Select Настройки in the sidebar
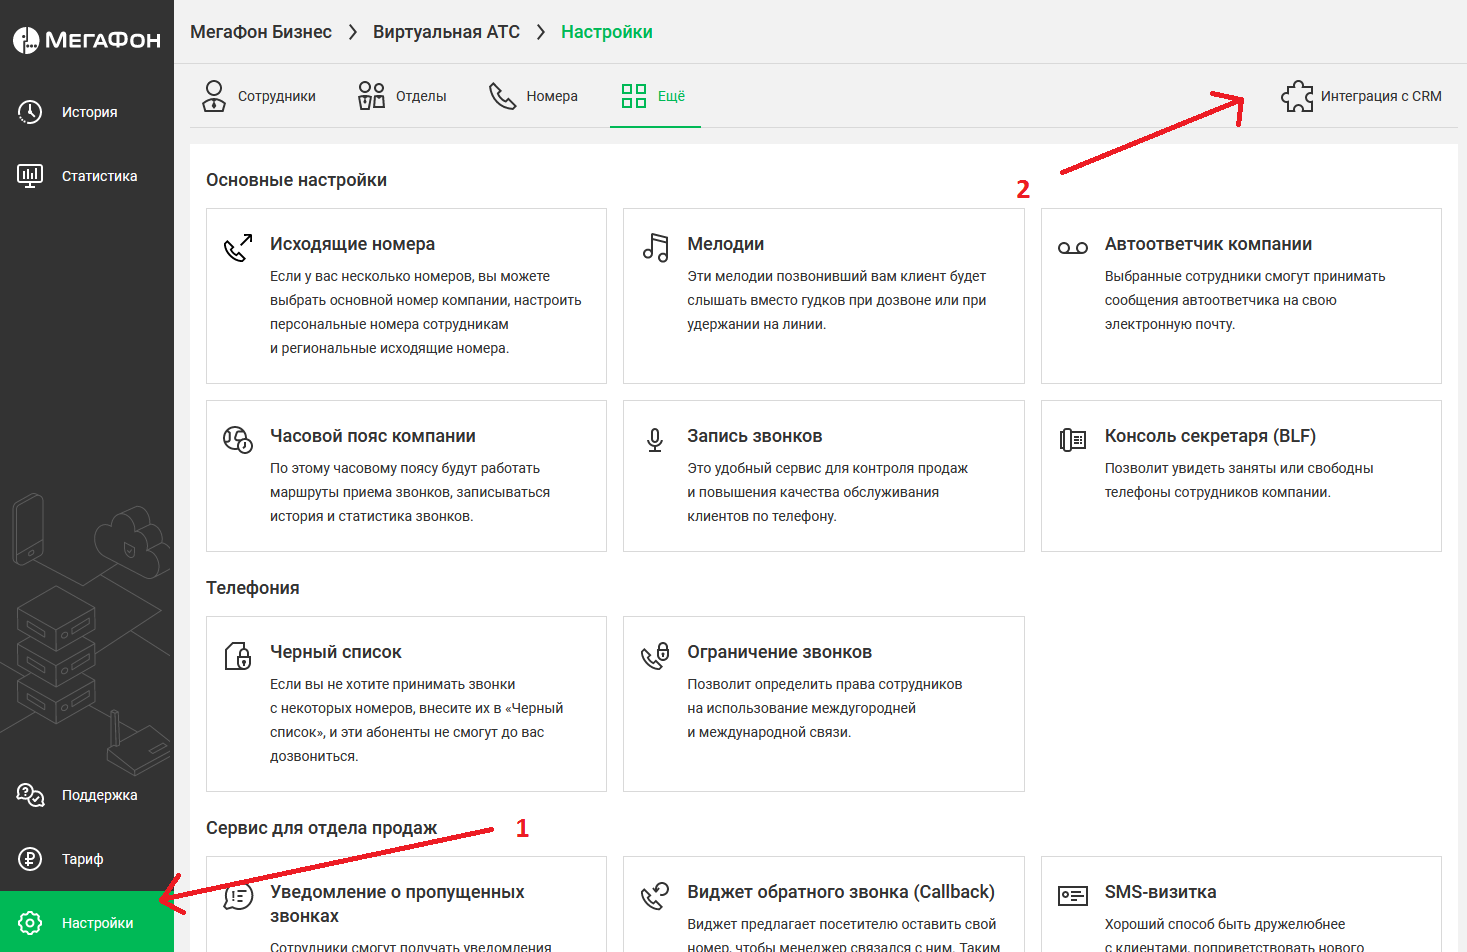 point(87,922)
